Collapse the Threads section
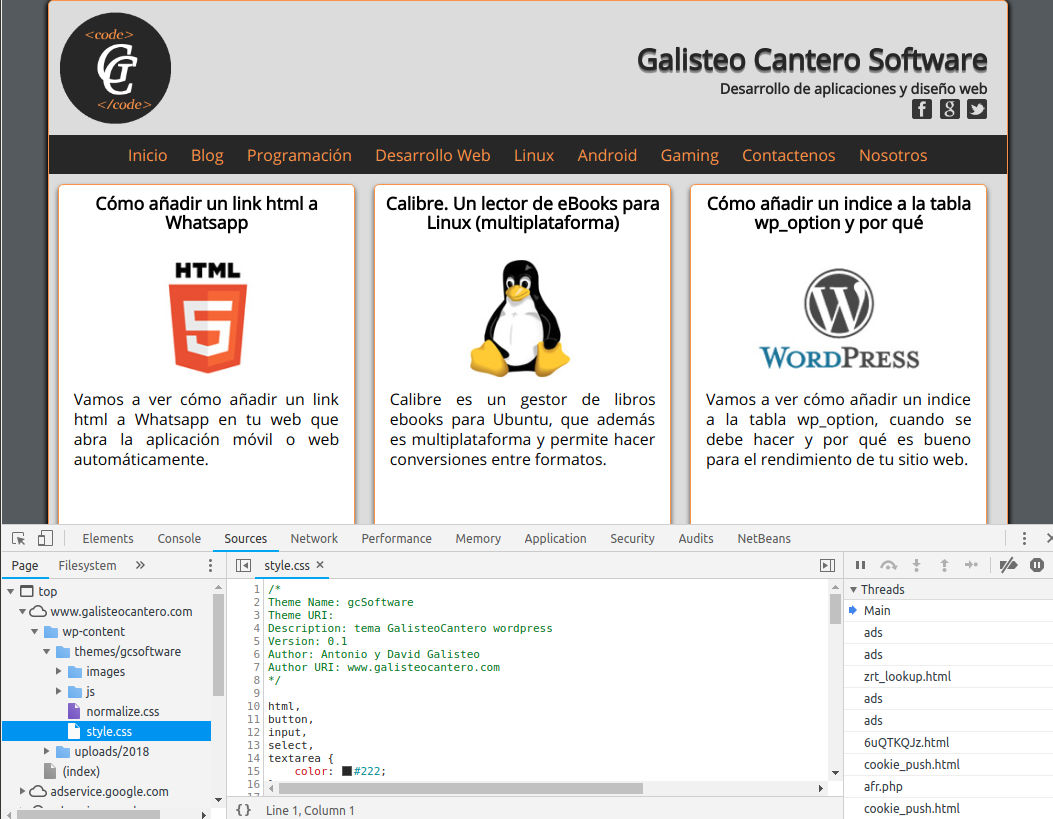Viewport: 1053px width, 819px height. pyautogui.click(x=854, y=589)
